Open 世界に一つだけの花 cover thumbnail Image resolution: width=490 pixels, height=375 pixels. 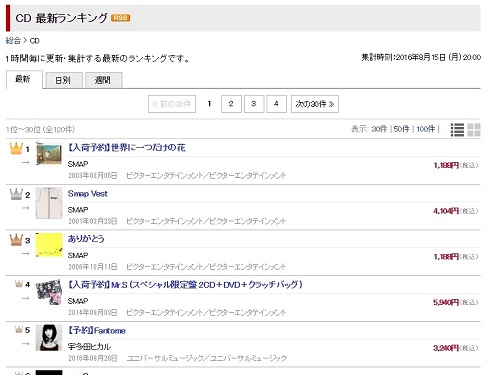49,153
